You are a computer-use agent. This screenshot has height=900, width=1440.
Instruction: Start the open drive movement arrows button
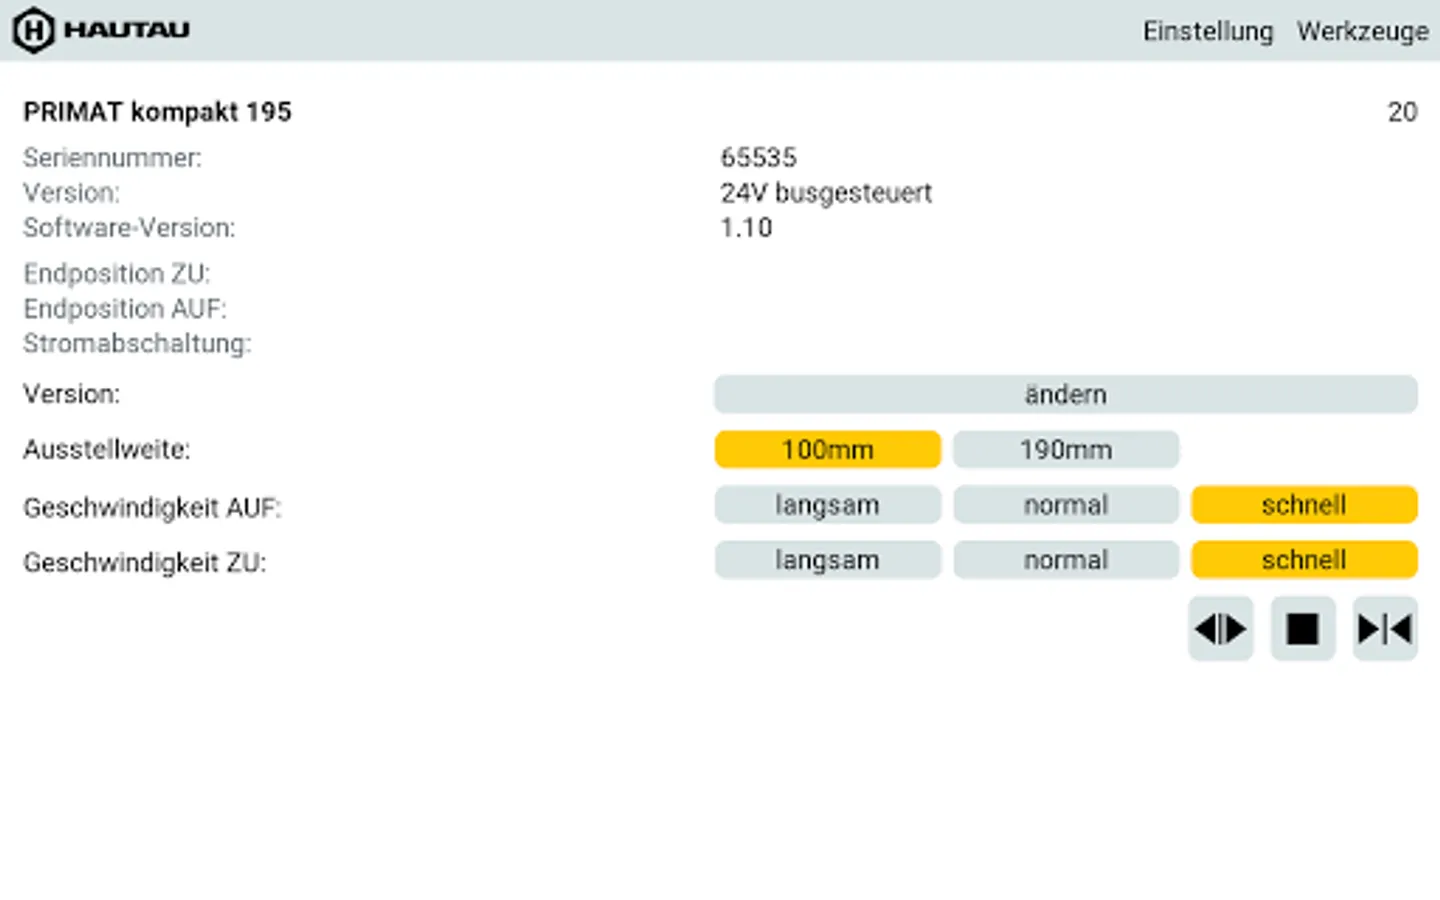coord(1220,629)
